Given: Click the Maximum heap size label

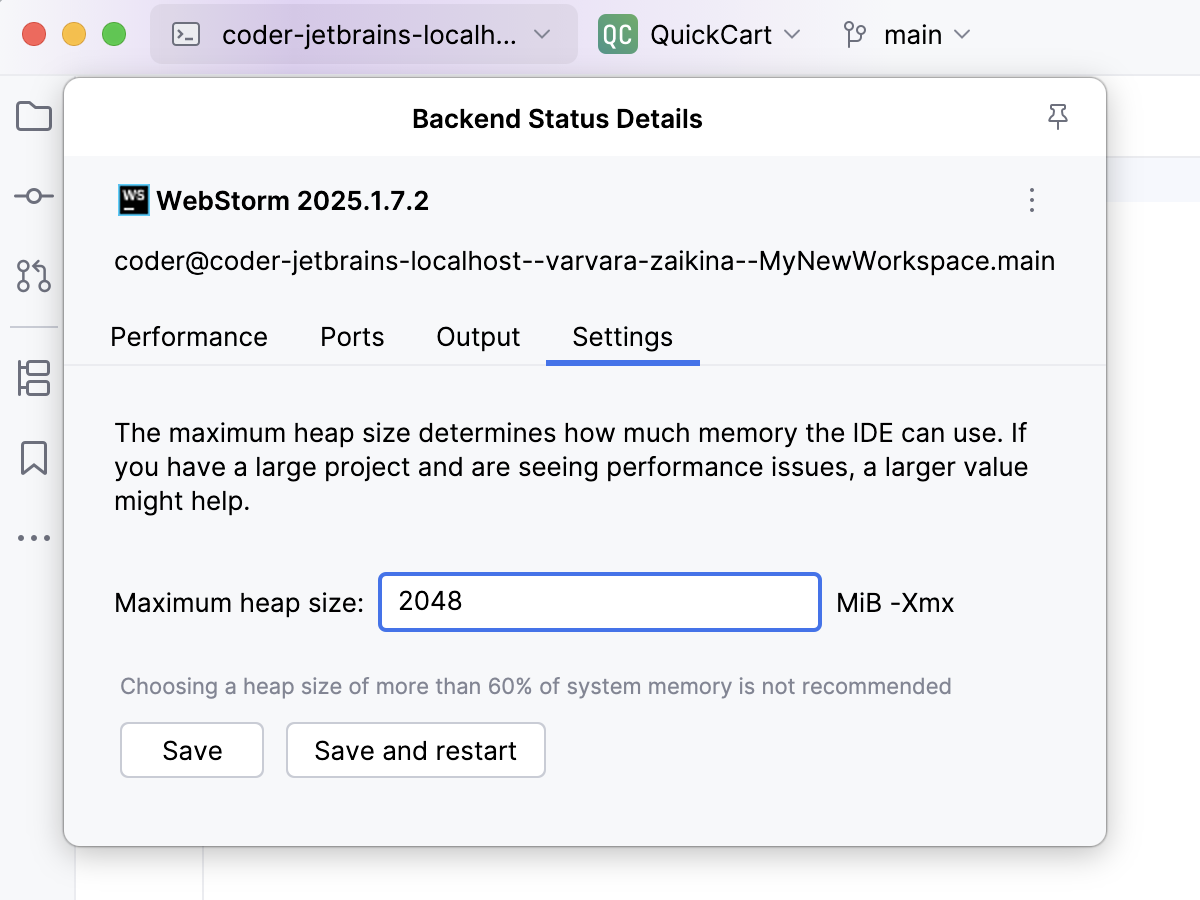Looking at the screenshot, I should click(x=239, y=603).
